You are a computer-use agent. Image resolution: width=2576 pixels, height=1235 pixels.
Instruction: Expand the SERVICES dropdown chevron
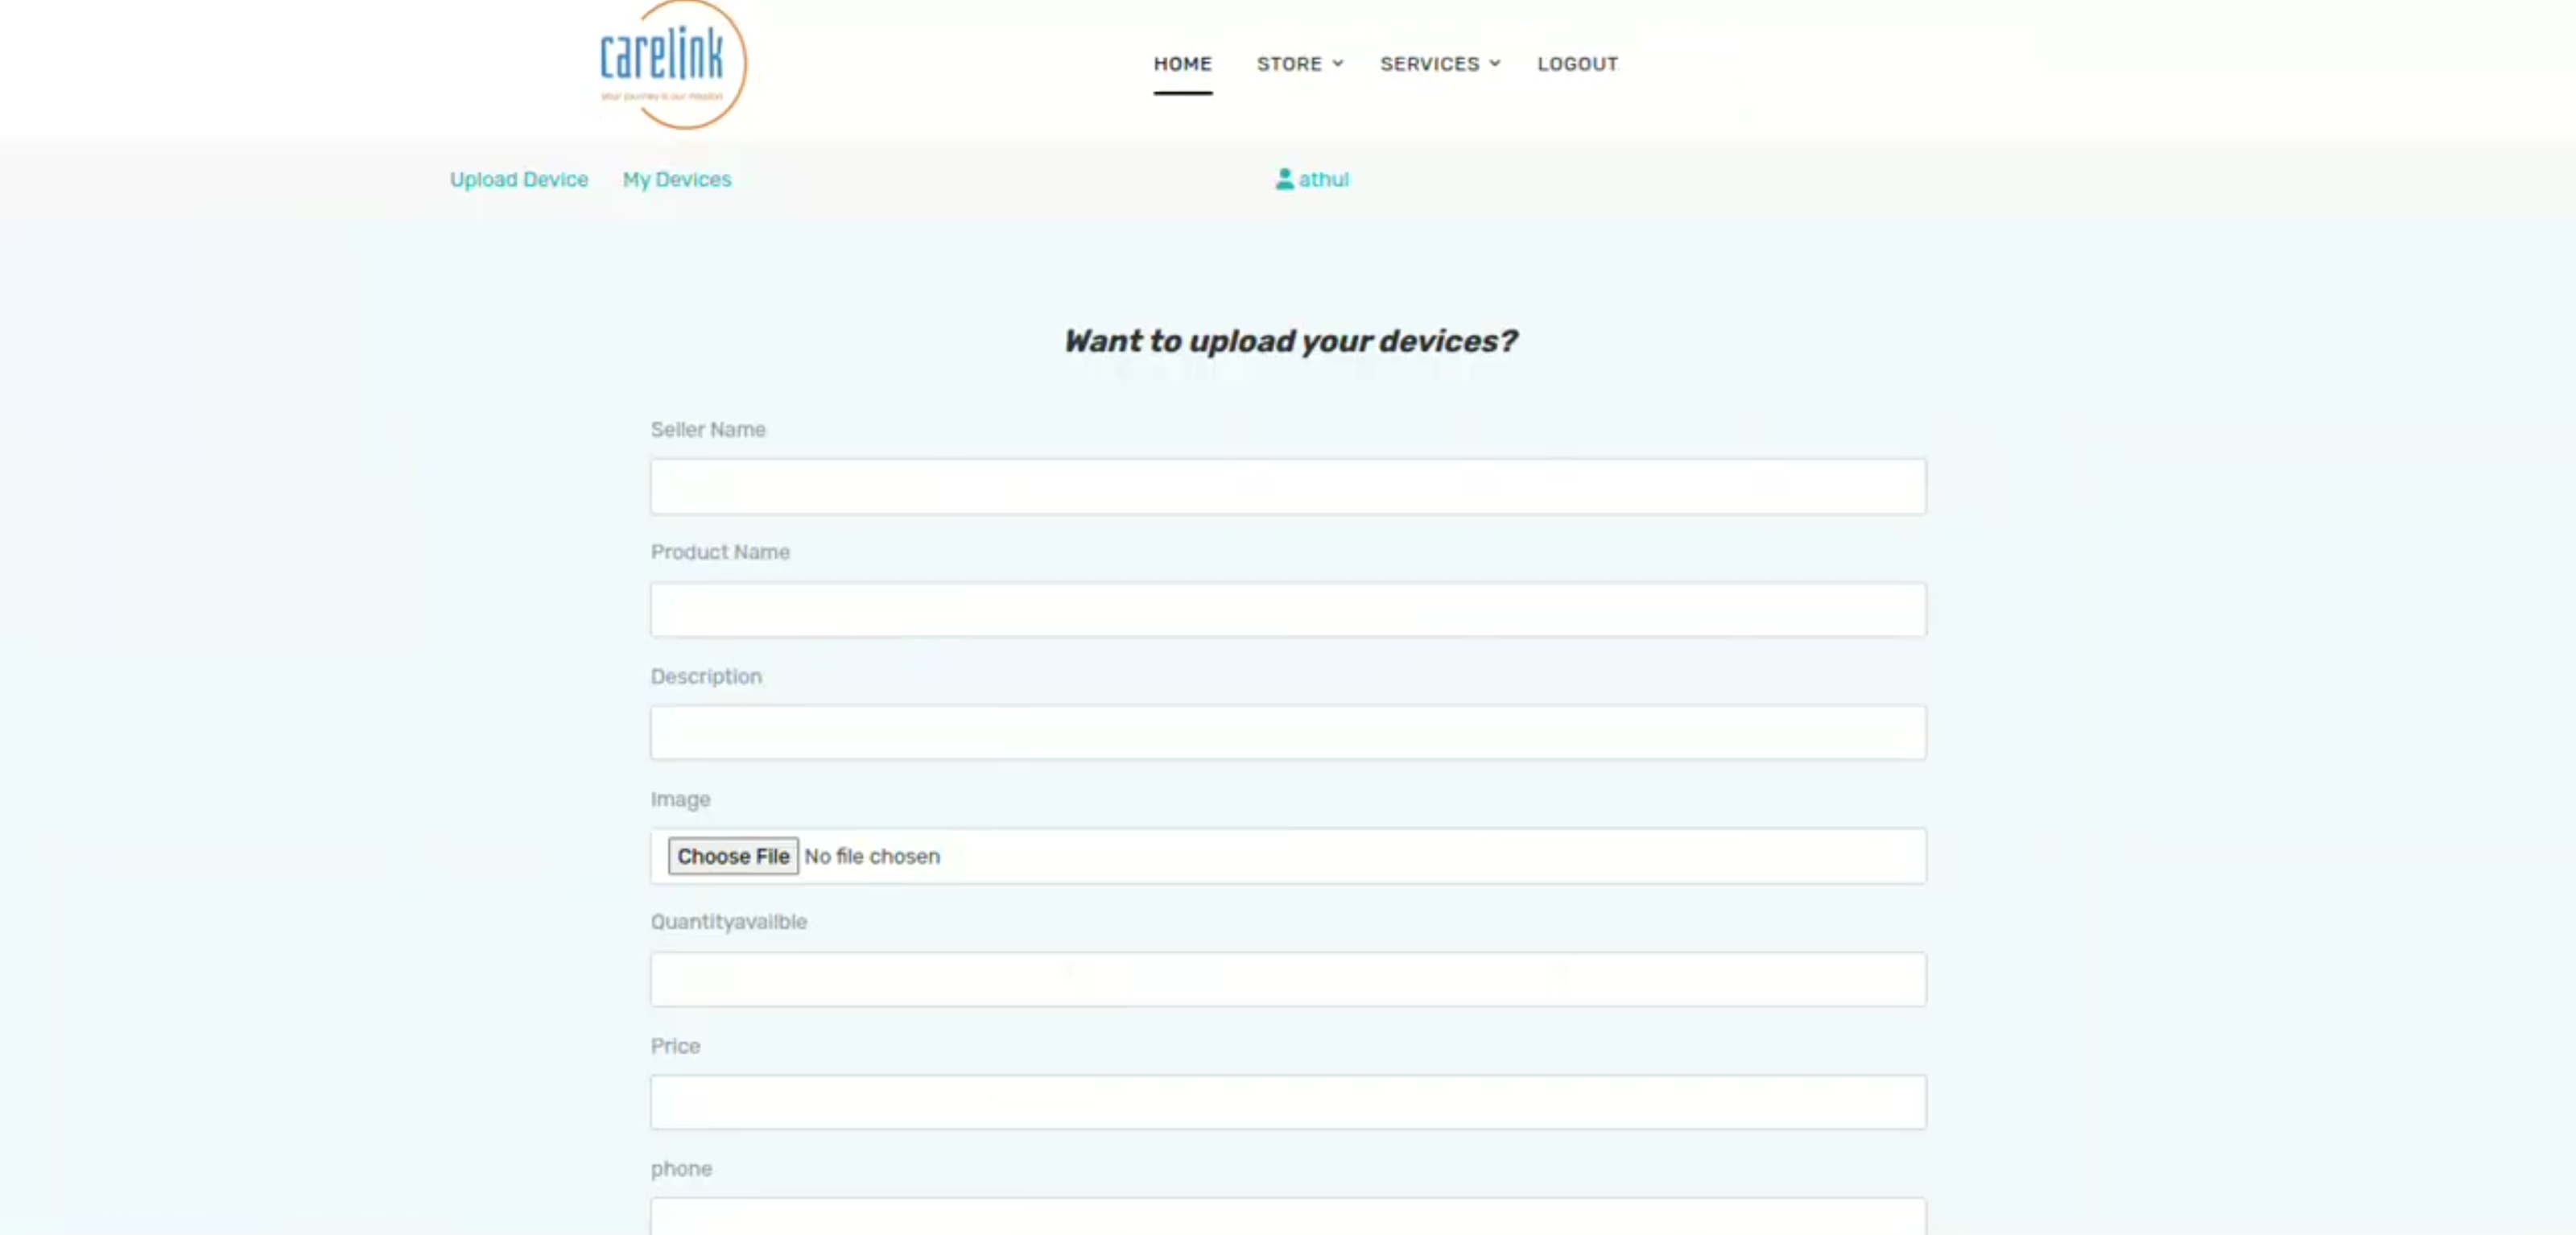1495,64
